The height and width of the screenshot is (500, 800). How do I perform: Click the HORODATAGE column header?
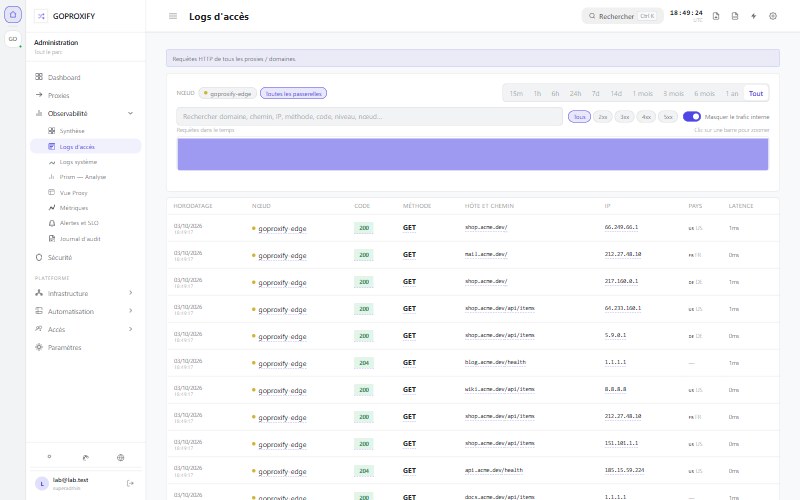(x=193, y=206)
